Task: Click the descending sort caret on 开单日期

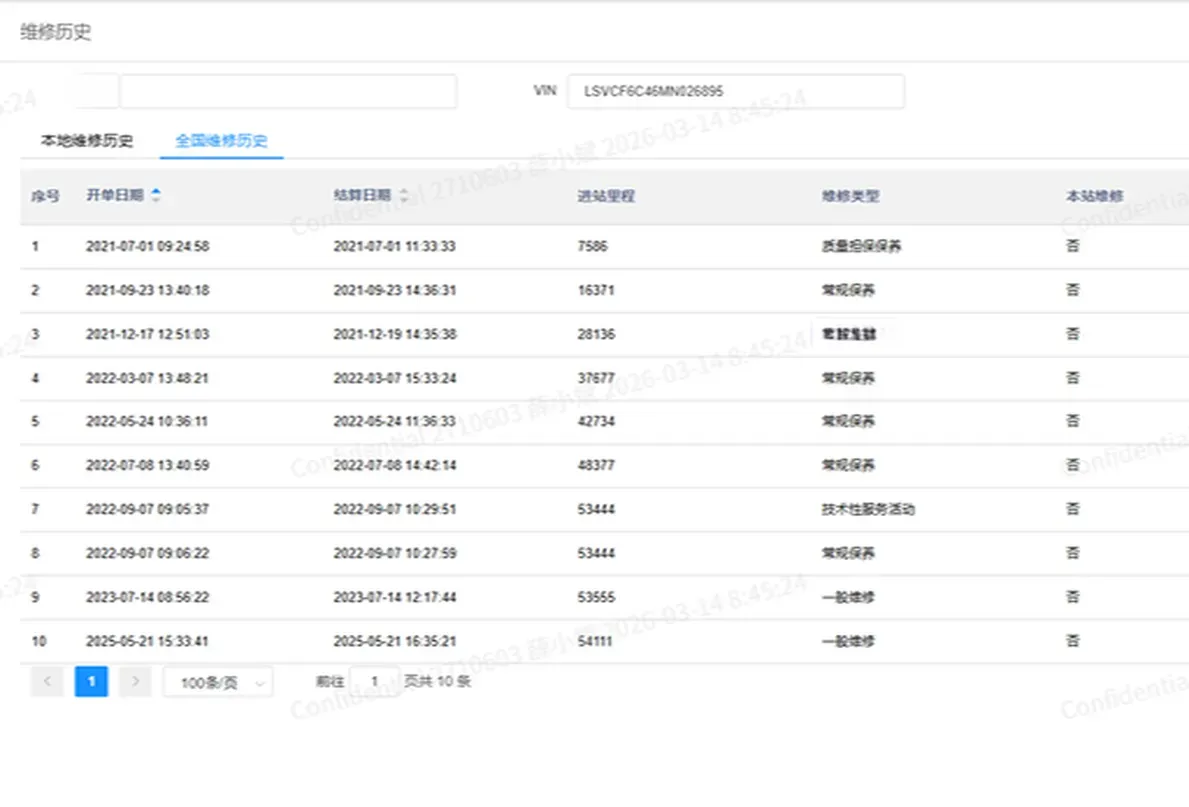Action: (x=157, y=200)
